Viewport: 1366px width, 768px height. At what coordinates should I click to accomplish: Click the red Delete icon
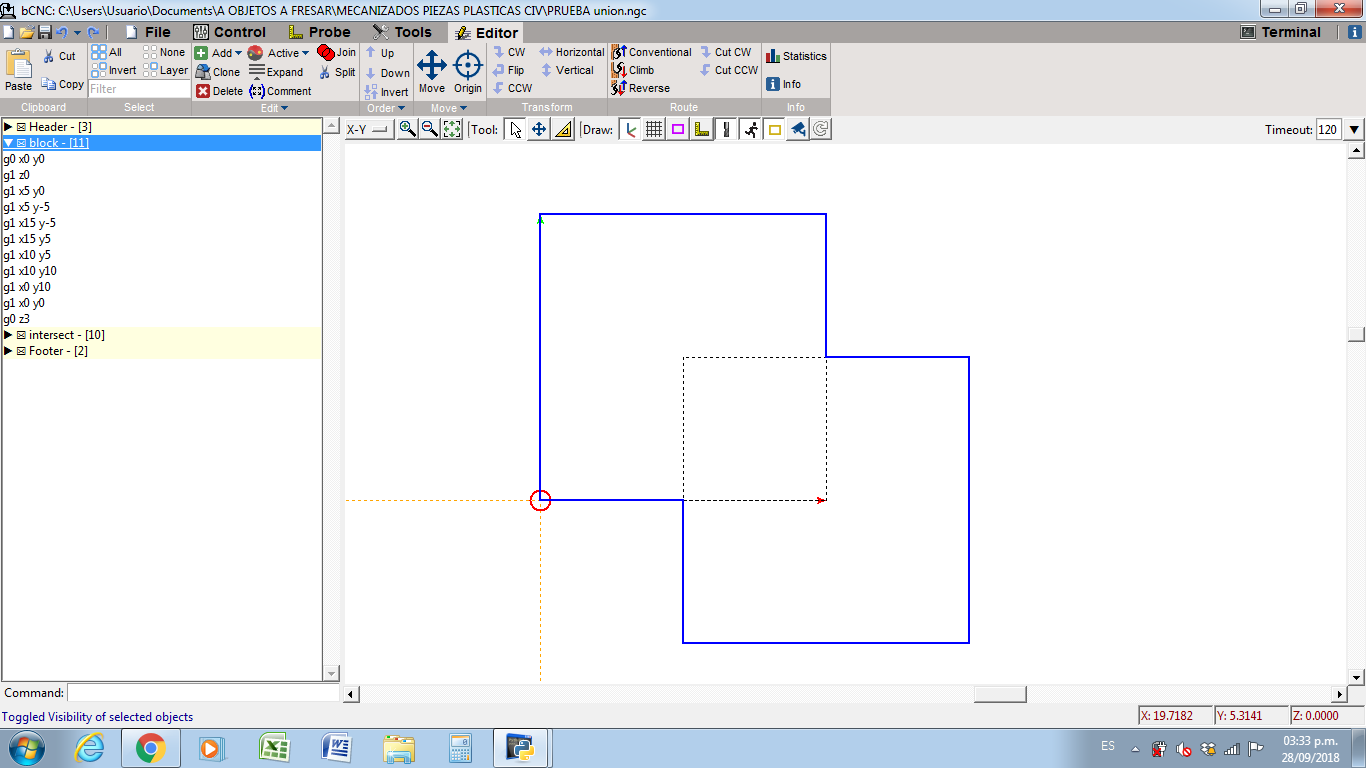pyautogui.click(x=203, y=91)
